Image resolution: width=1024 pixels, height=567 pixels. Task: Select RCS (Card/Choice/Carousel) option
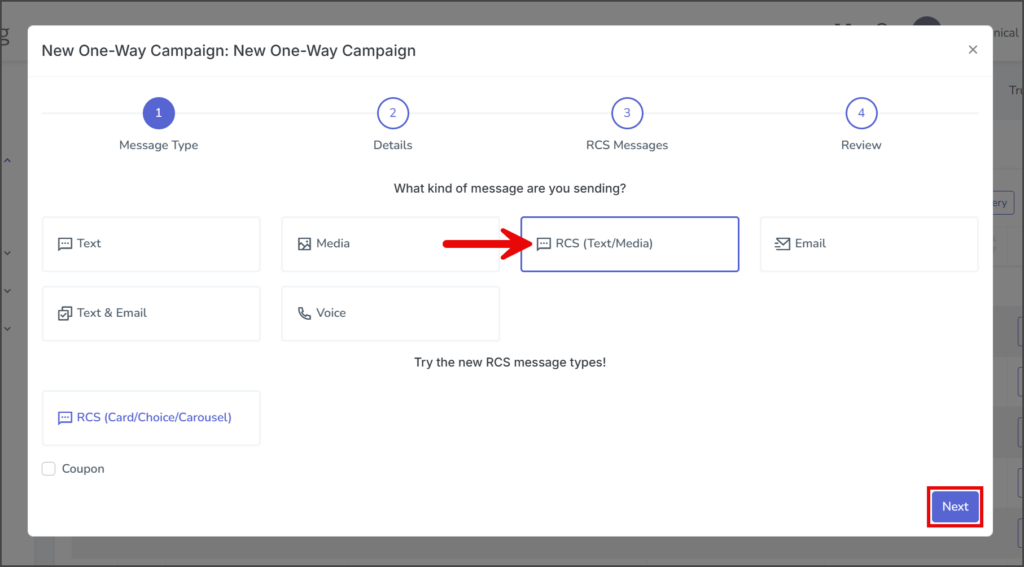coord(151,418)
